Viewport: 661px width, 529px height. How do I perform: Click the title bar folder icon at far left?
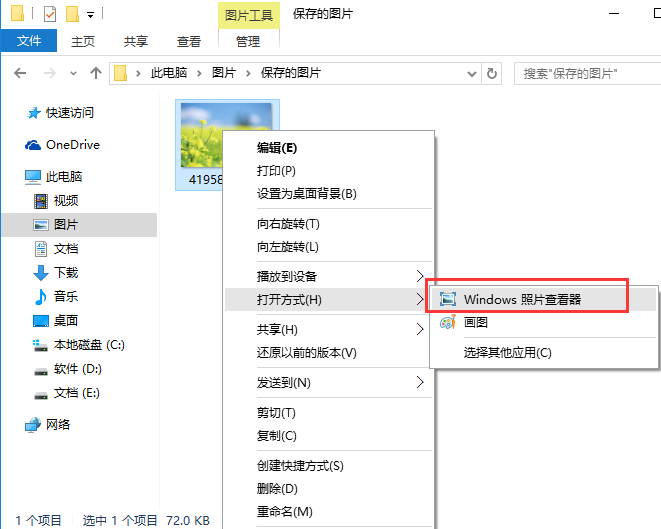point(18,13)
